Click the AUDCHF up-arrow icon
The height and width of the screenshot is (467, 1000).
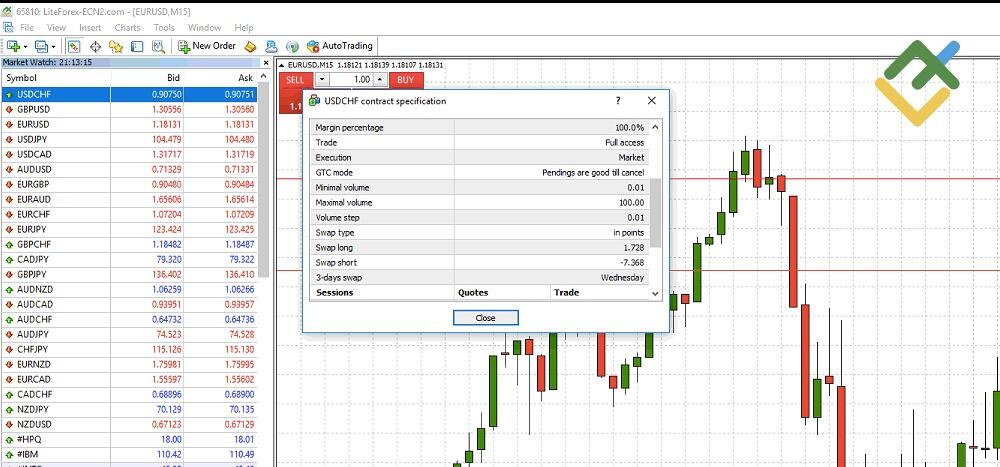9,320
